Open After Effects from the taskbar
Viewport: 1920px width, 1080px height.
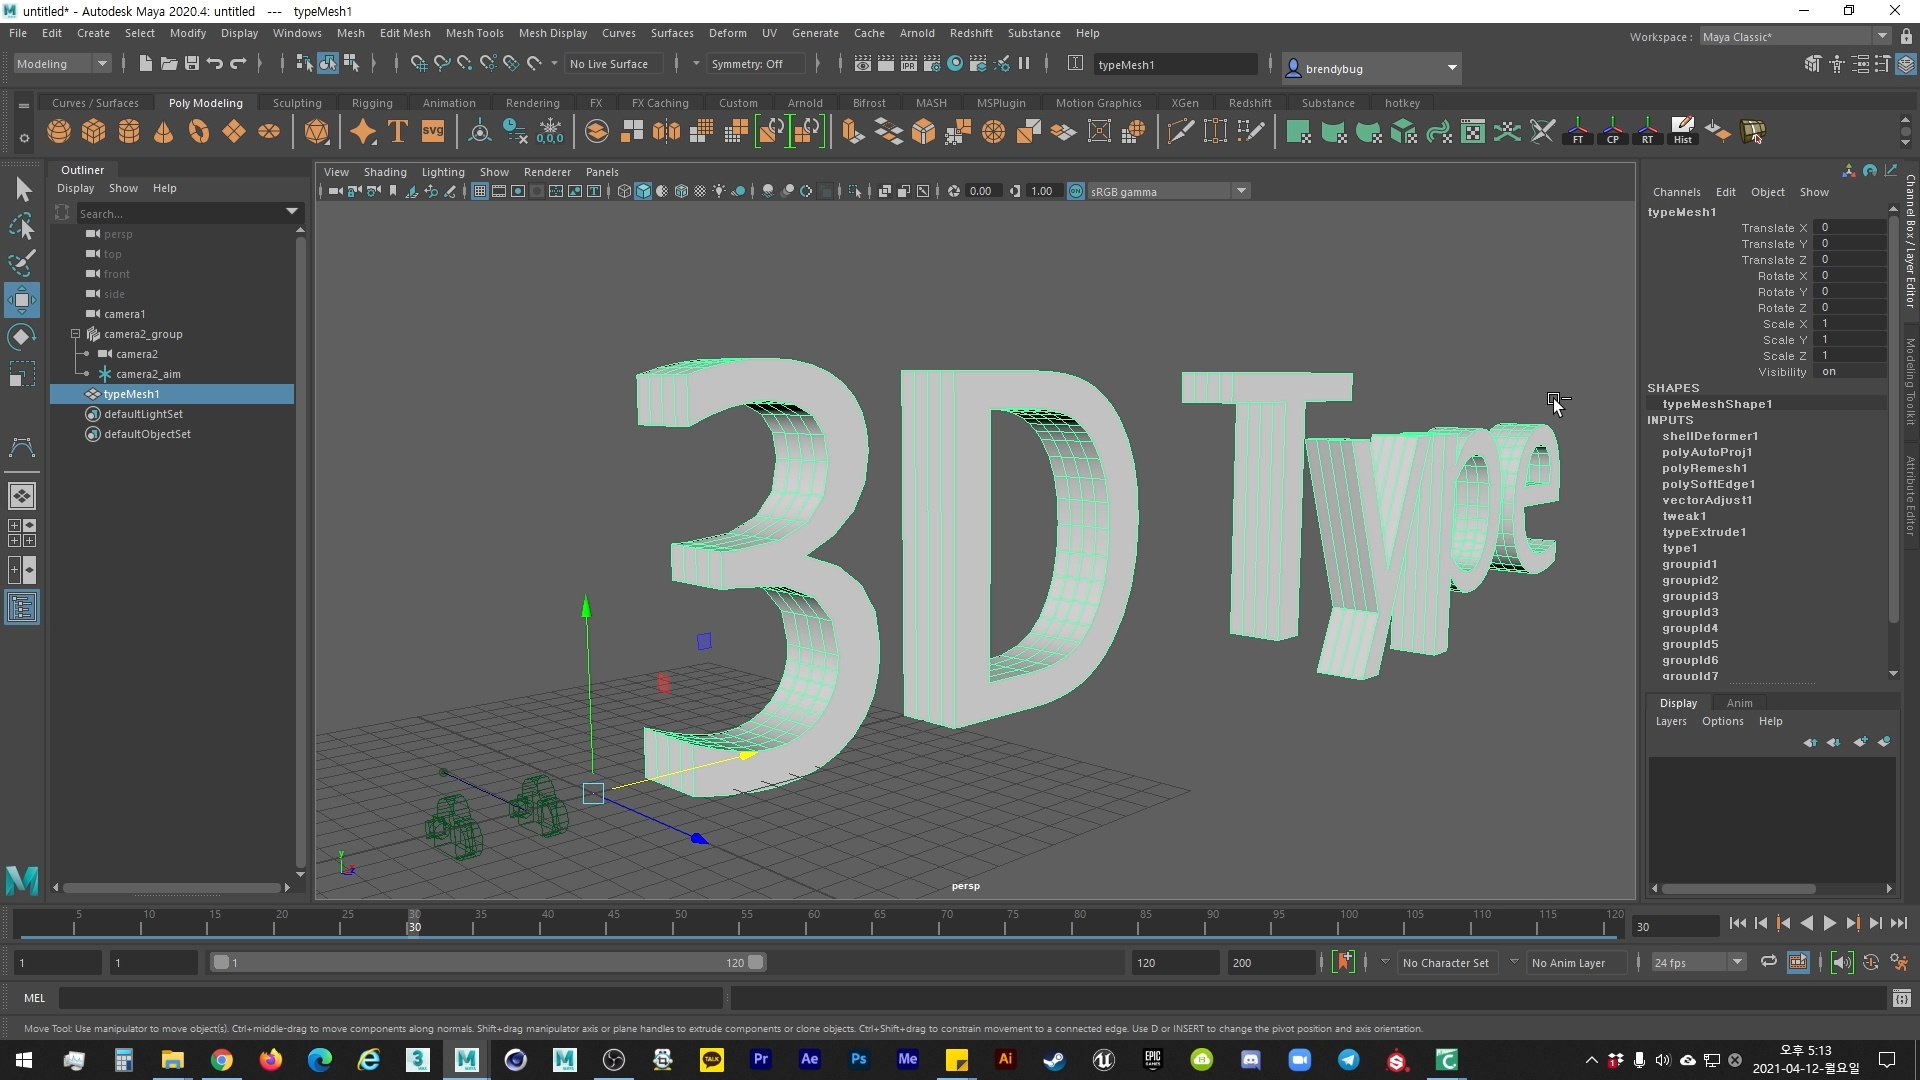(809, 1060)
